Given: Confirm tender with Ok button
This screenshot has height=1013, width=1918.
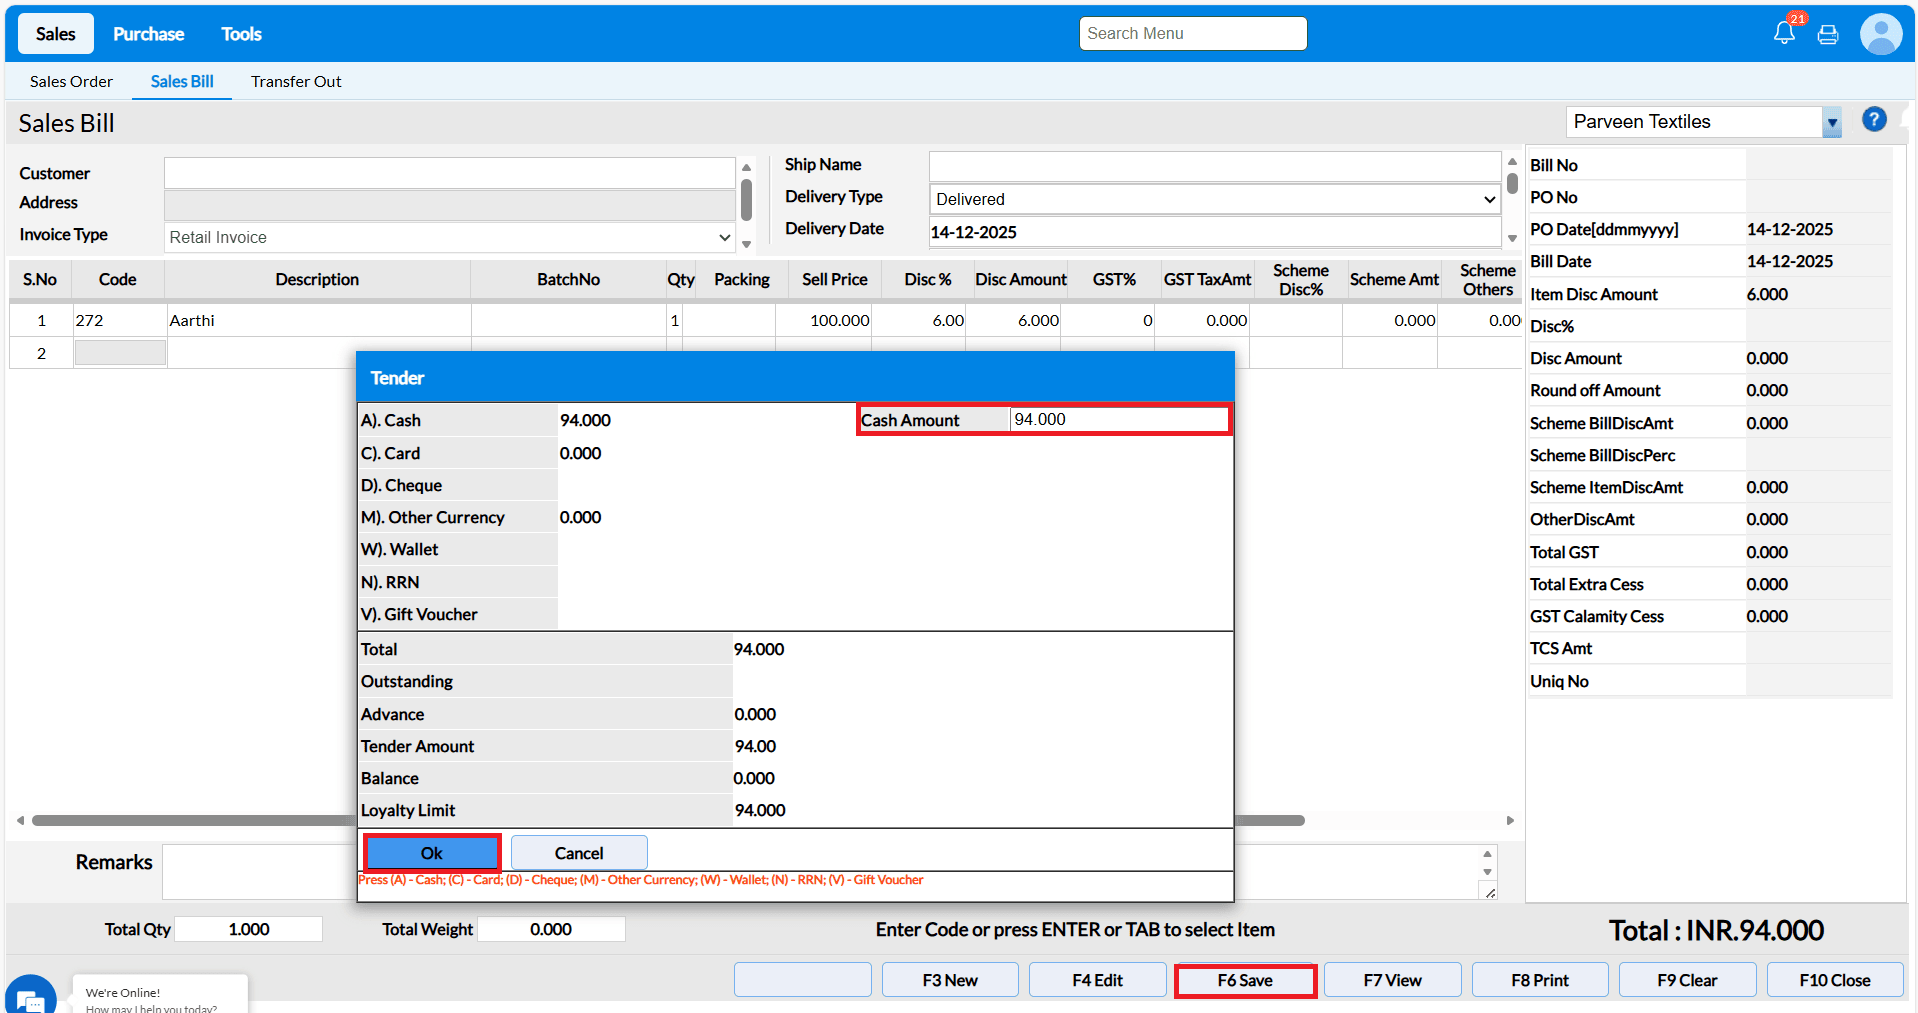Looking at the screenshot, I should [432, 853].
